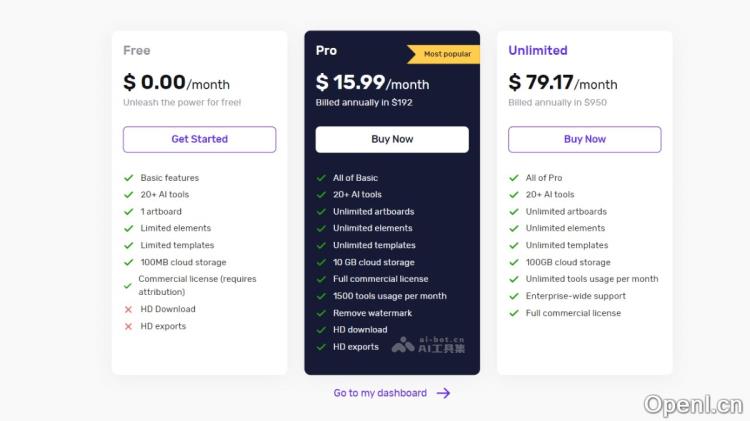750x421 pixels.
Task: Click the check beside 100GB cloud storage
Action: pos(514,262)
